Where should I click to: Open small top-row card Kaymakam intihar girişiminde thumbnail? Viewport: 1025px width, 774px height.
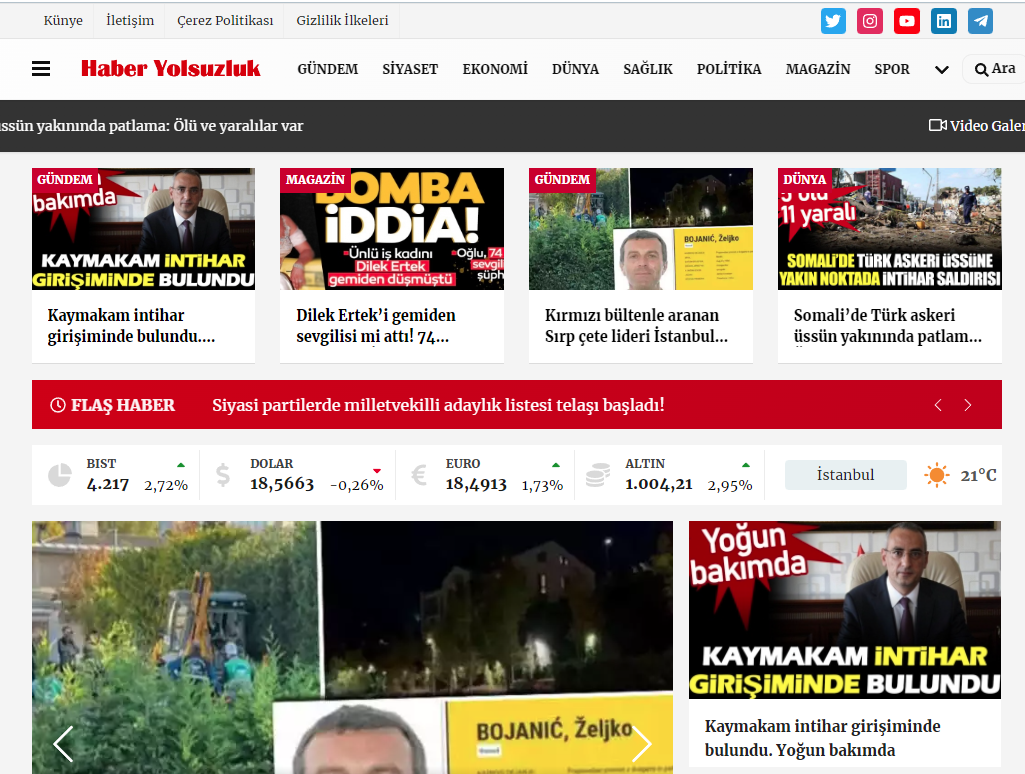143,229
